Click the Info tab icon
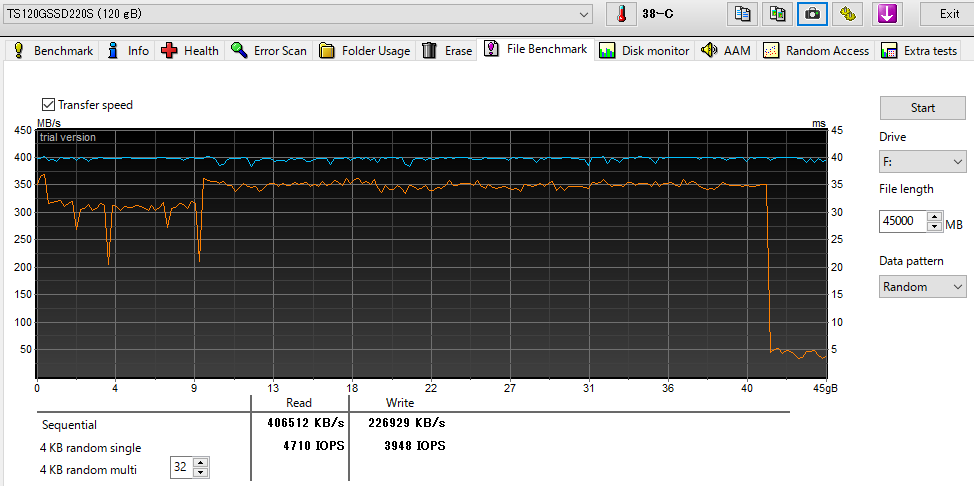Image resolution: width=974 pixels, height=486 pixels. click(113, 51)
